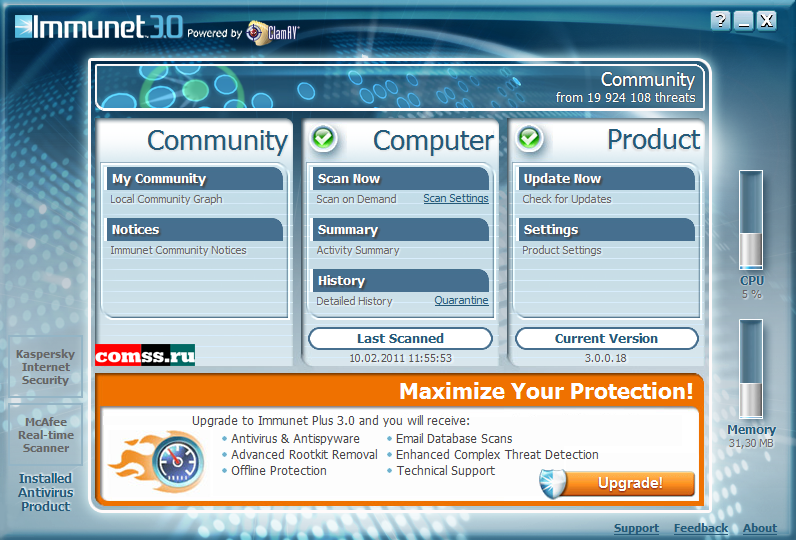Screen dimensions: 796x540
Task: Open My Community
Action: 194,179
